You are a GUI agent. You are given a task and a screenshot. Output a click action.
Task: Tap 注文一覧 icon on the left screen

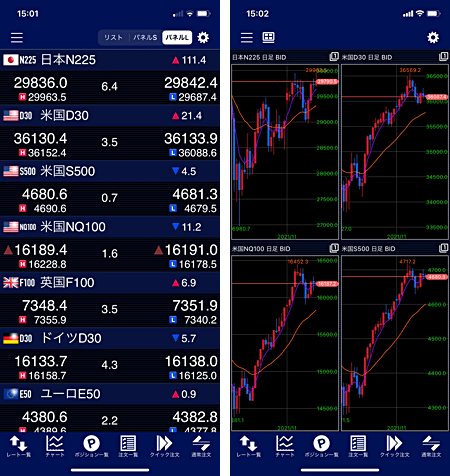(128, 447)
